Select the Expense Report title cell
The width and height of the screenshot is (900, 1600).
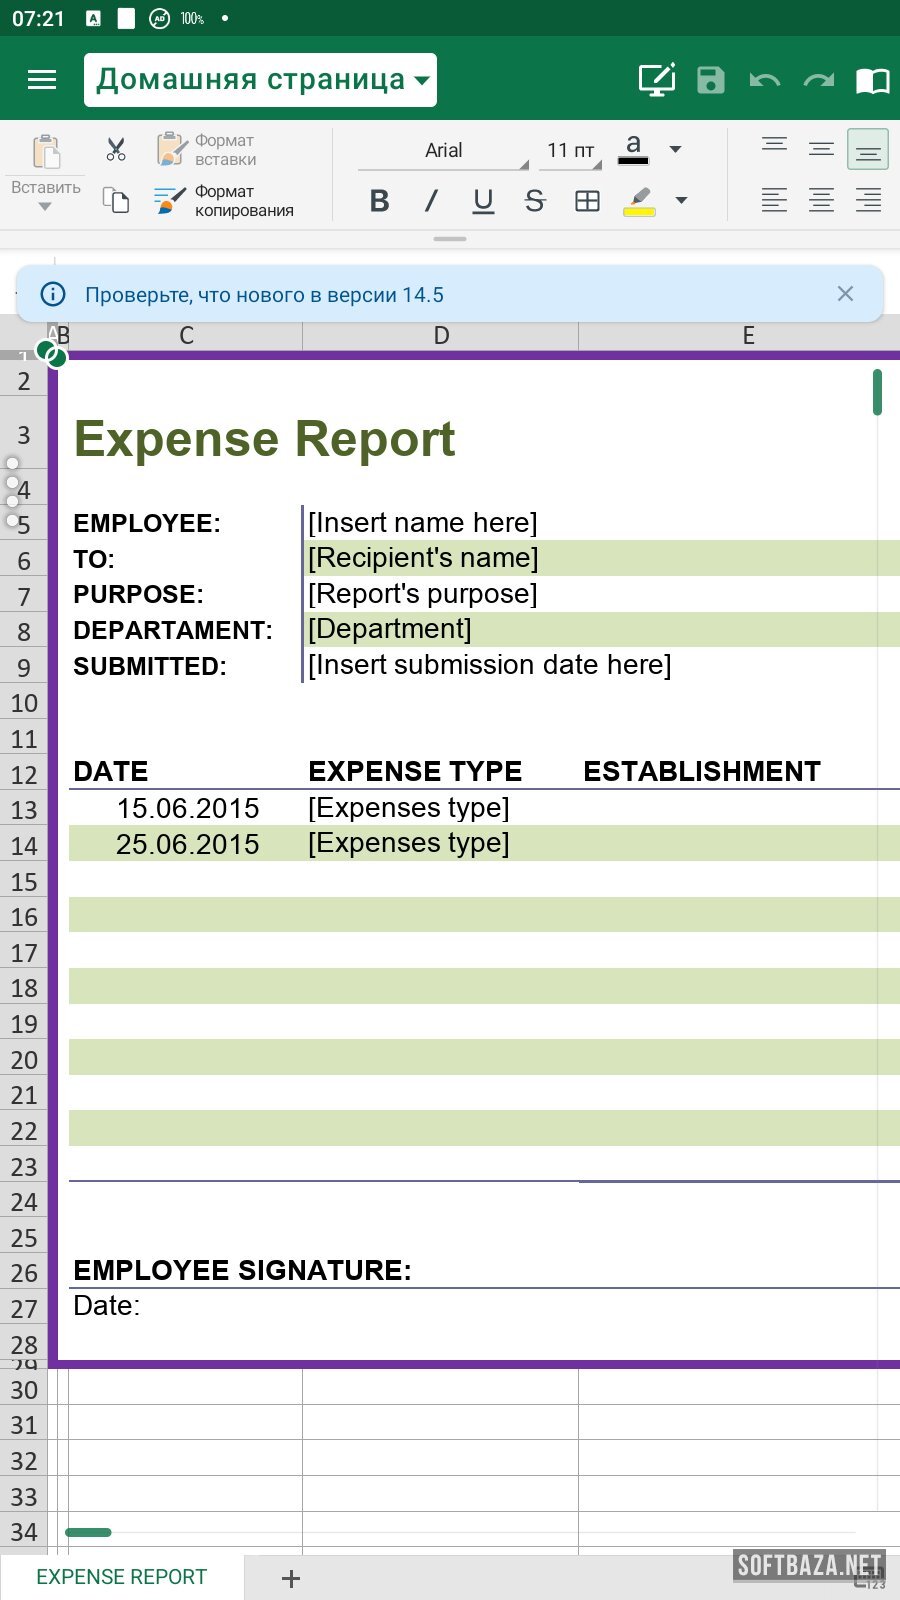(265, 439)
